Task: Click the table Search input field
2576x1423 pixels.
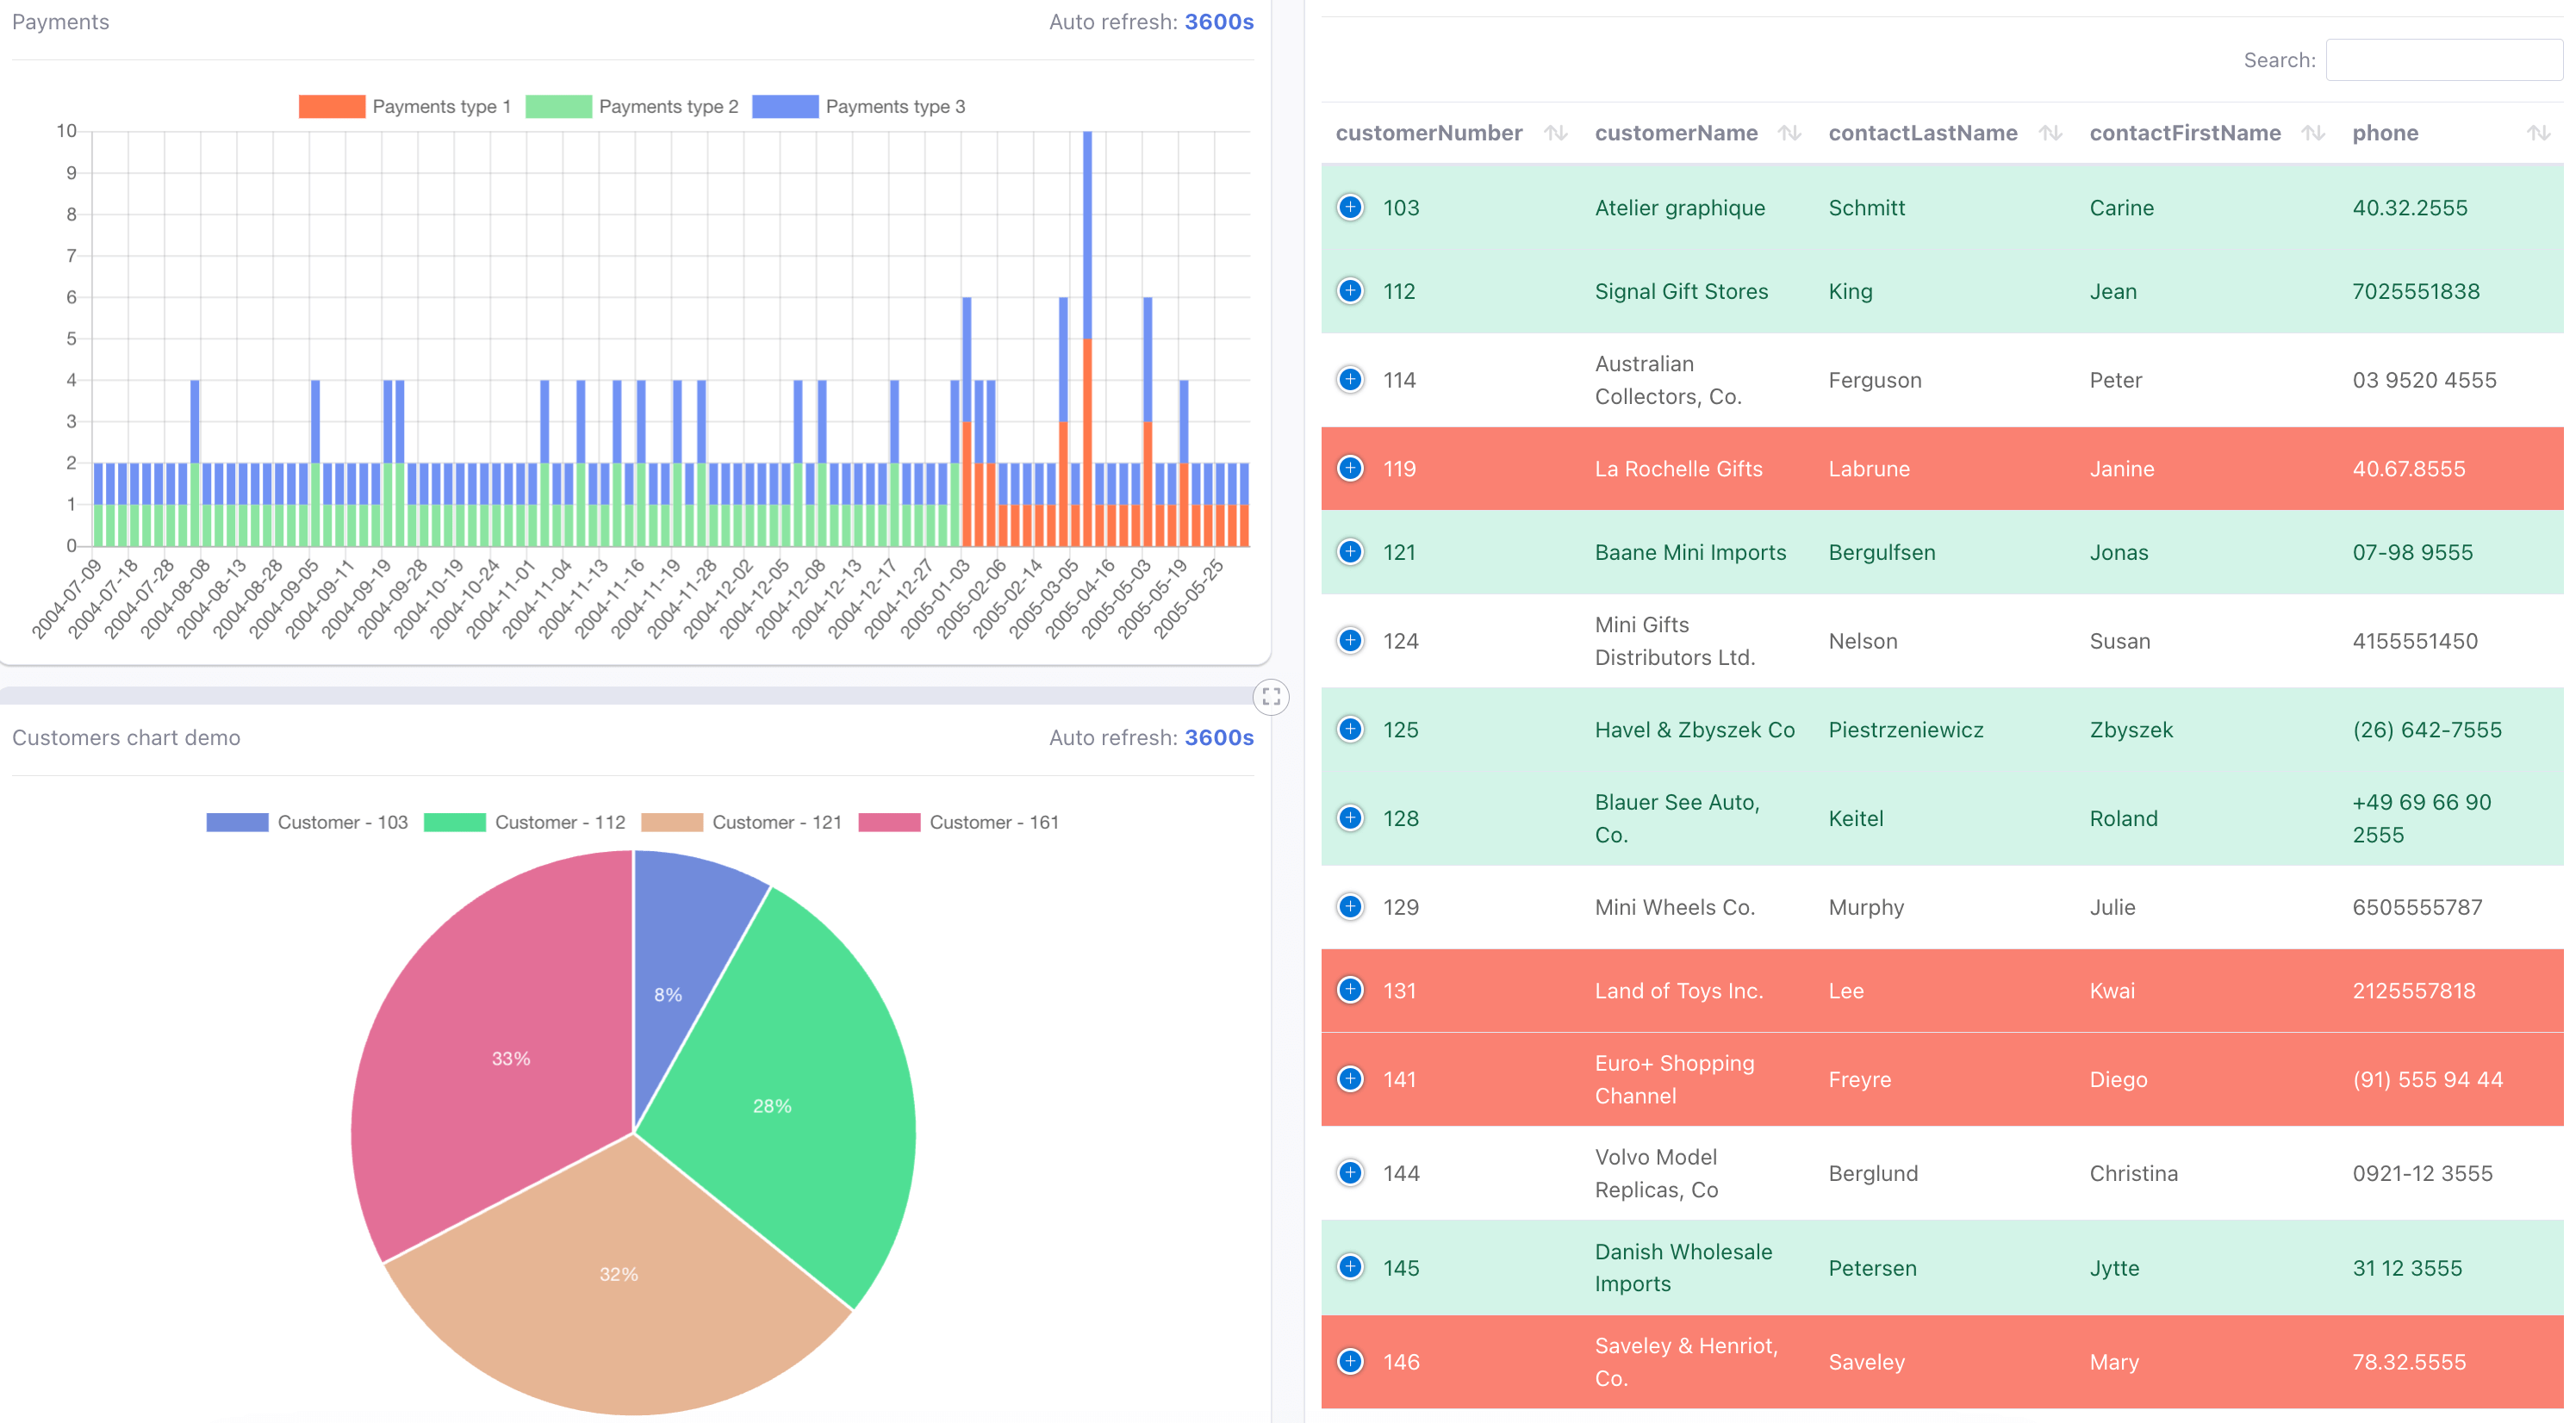Action: (x=2443, y=60)
